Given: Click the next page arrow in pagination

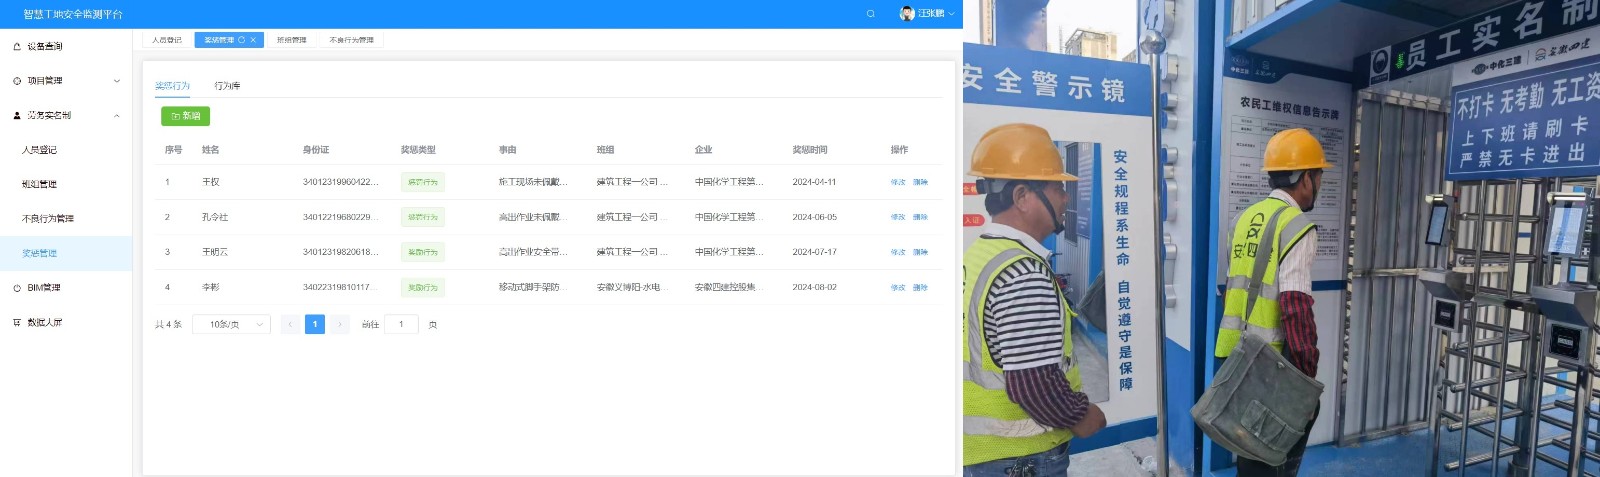Looking at the screenshot, I should pos(340,324).
